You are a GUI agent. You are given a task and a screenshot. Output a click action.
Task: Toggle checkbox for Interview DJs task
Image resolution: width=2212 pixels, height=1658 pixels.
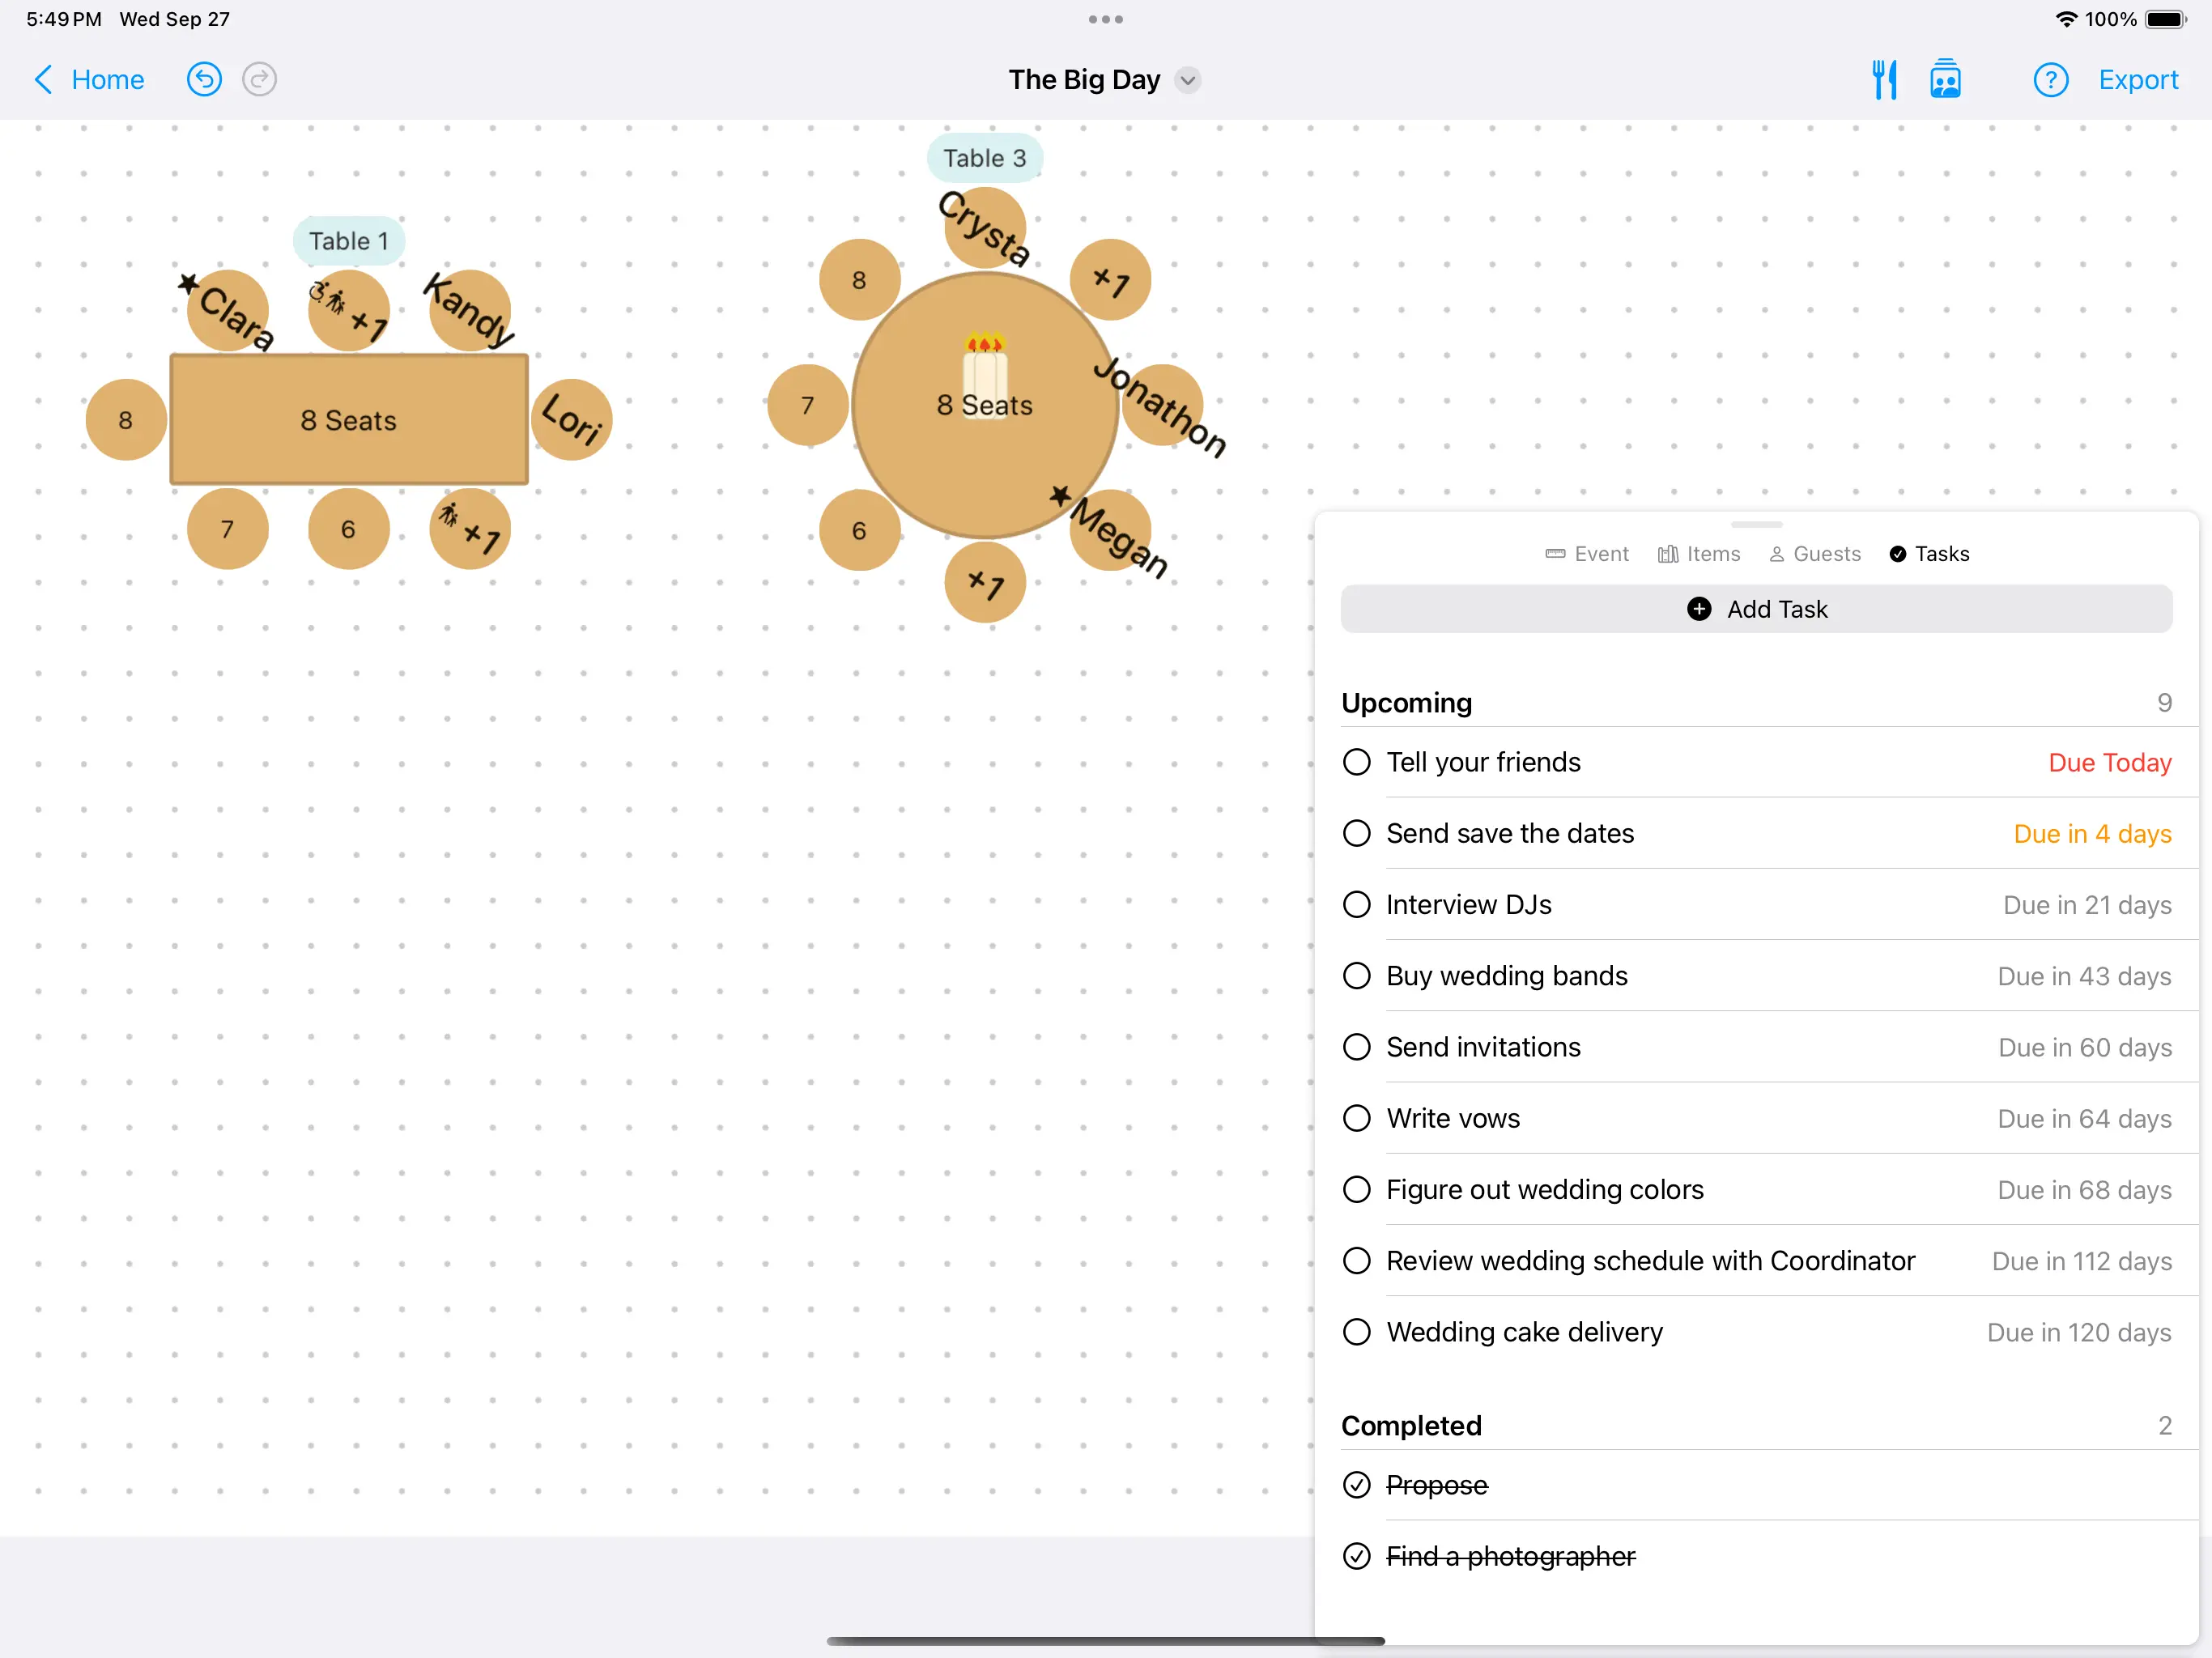pos(1357,906)
